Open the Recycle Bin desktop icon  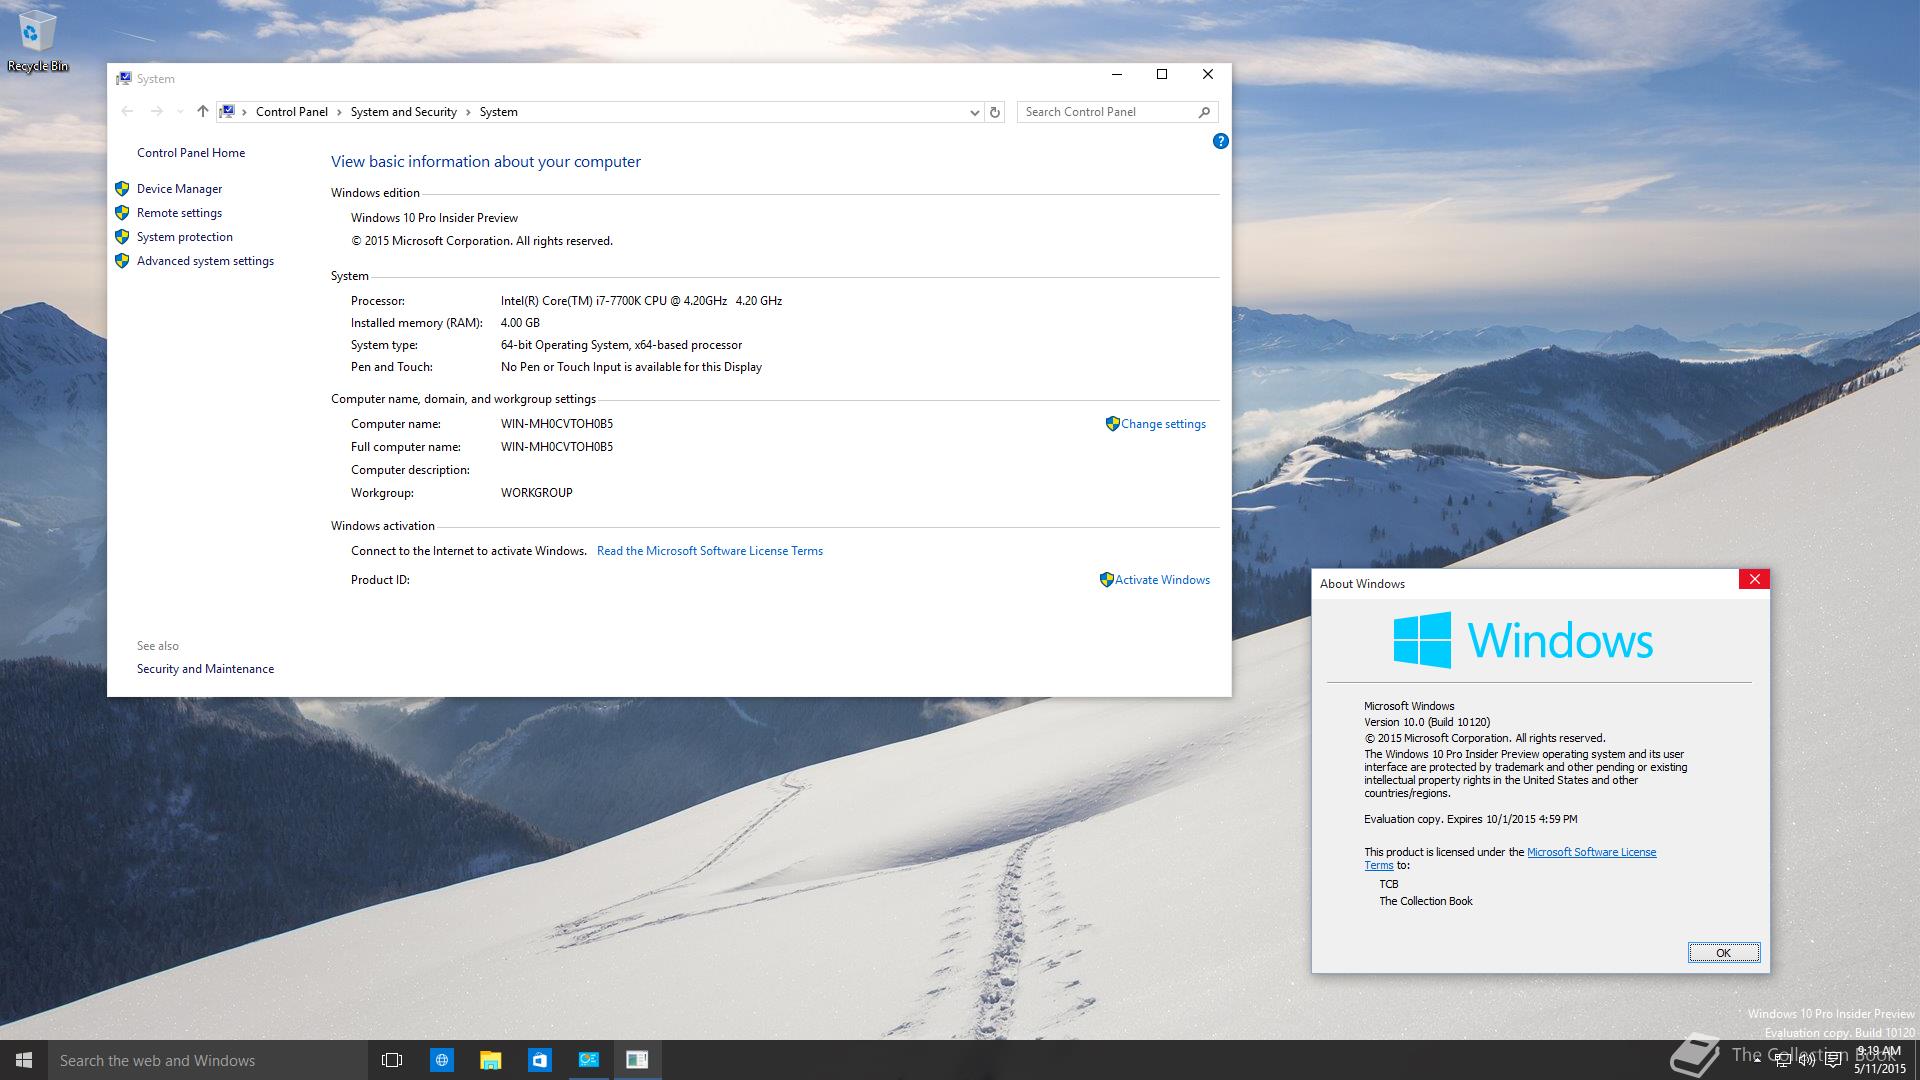[36, 40]
